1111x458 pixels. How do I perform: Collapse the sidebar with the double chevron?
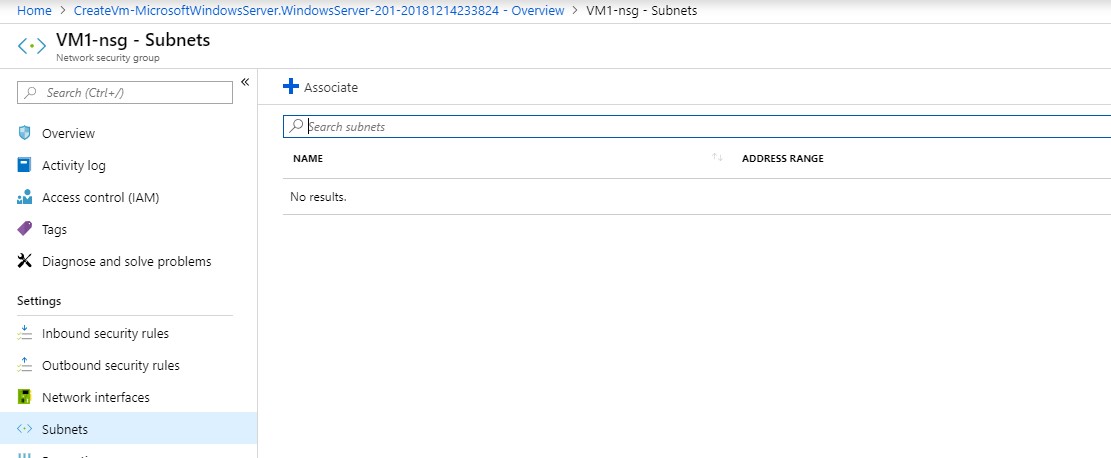coord(244,82)
